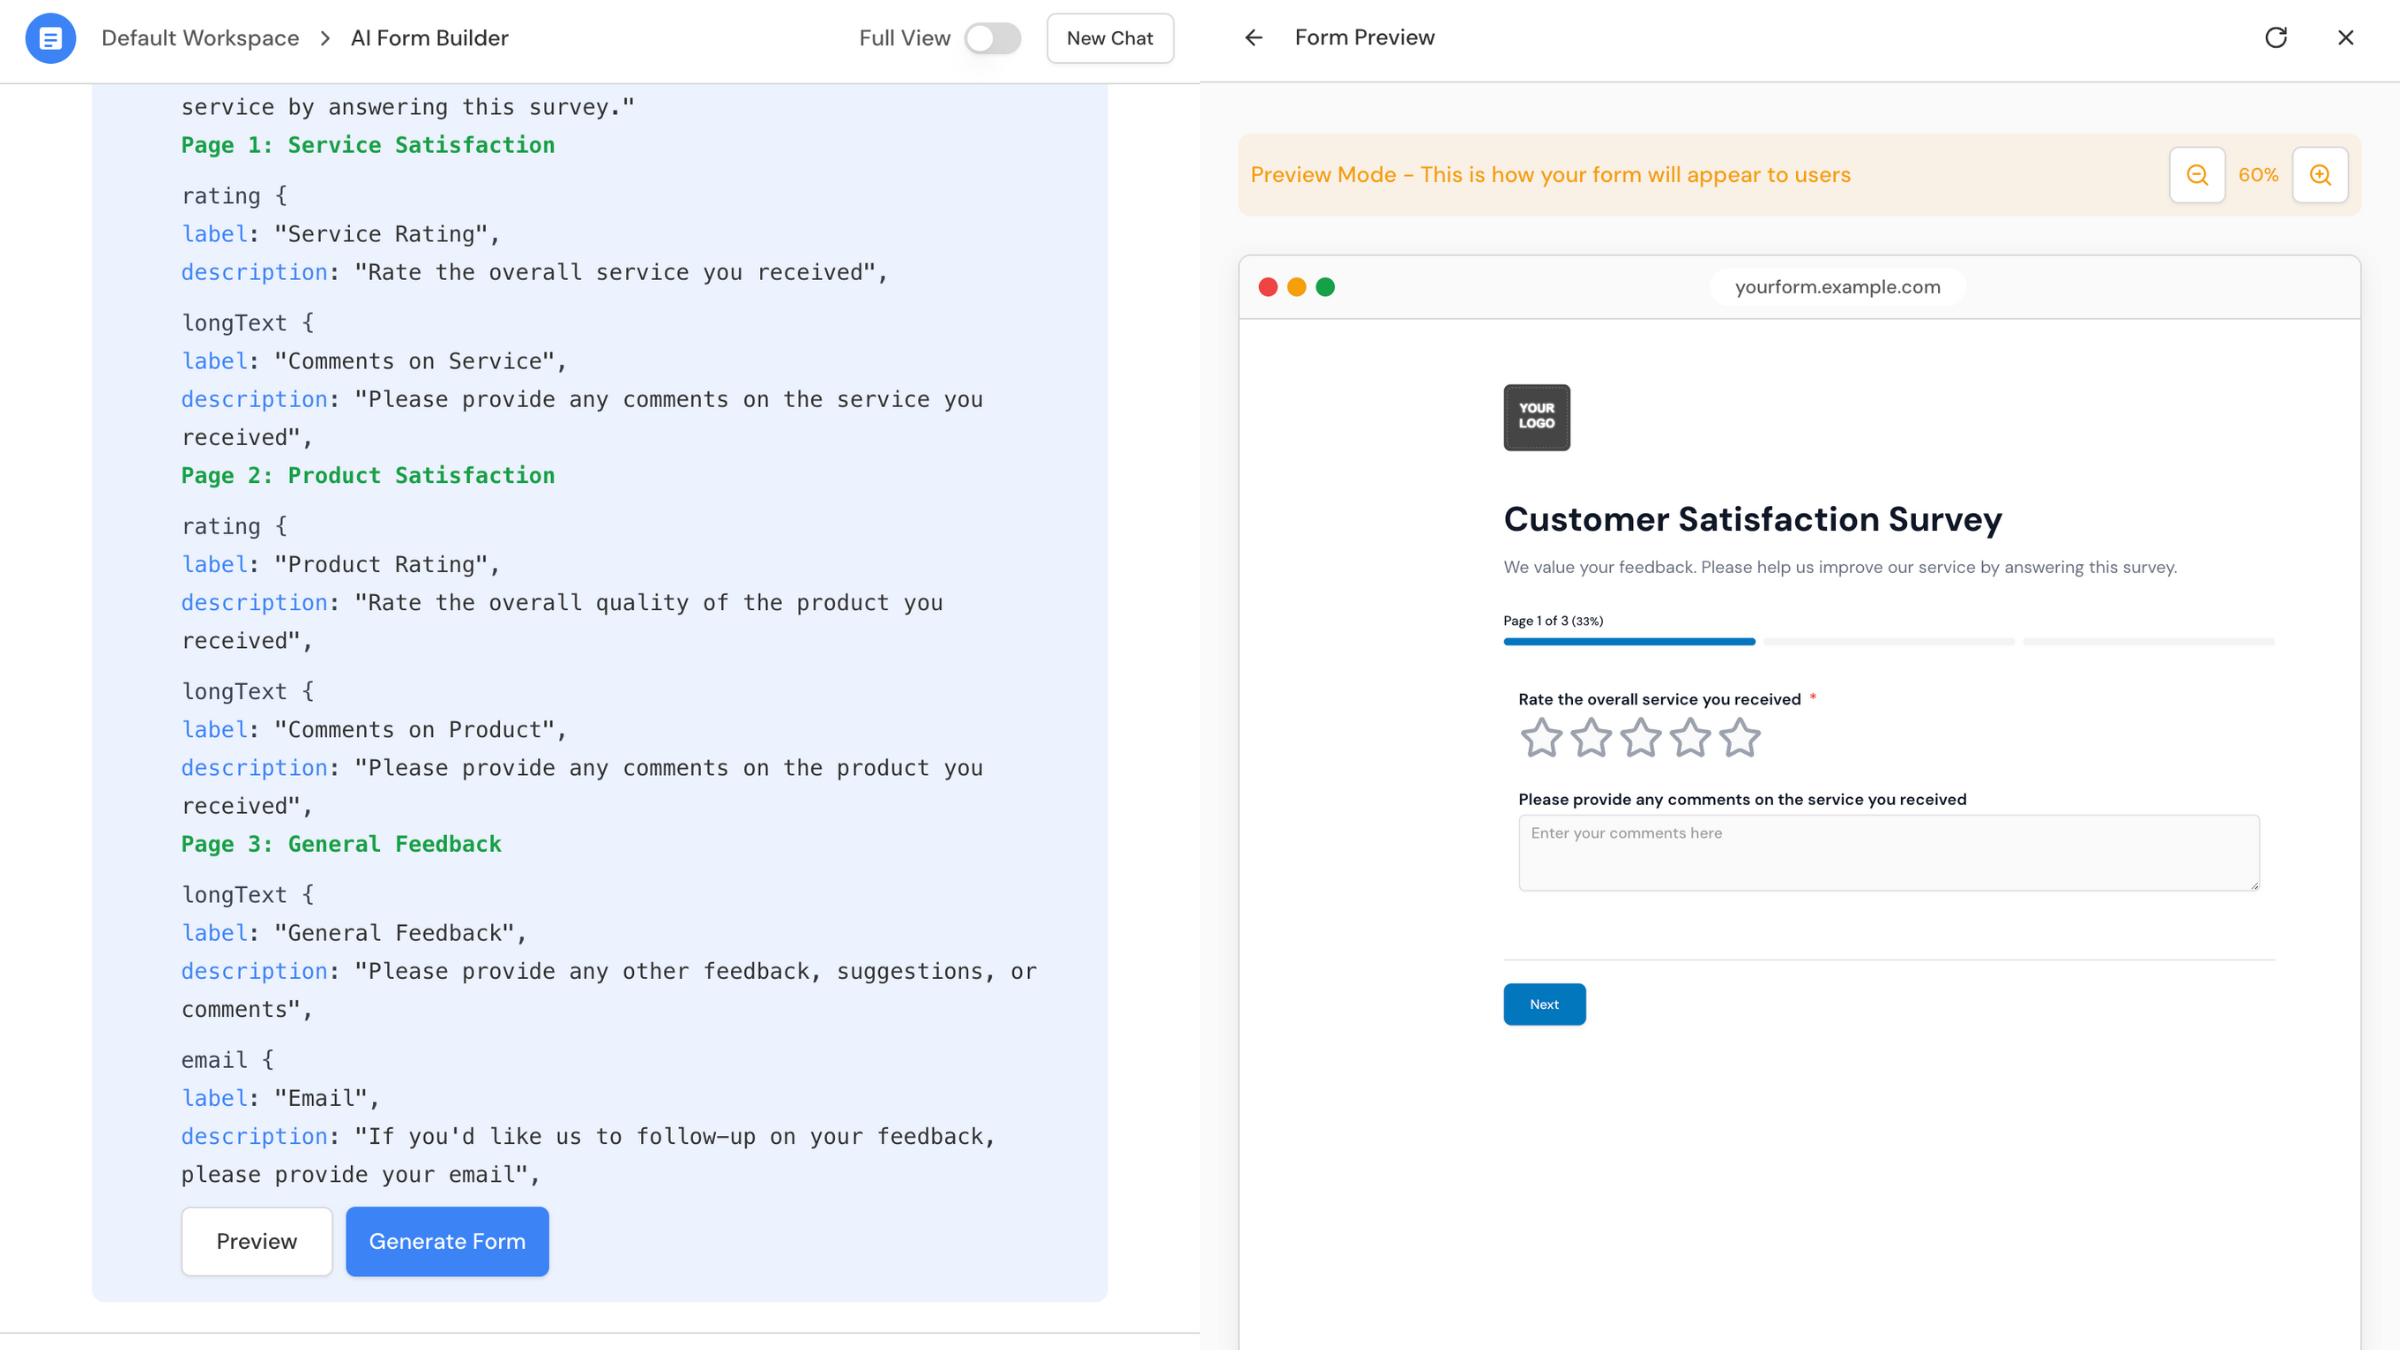This screenshot has width=2400, height=1350.
Task: Select the first rating star
Action: [x=1541, y=738]
